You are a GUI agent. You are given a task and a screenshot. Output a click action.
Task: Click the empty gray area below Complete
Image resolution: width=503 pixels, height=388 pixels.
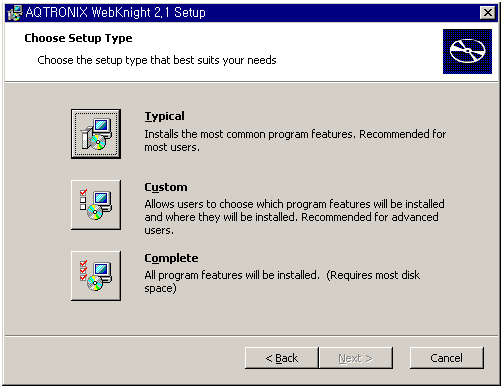pos(251,318)
